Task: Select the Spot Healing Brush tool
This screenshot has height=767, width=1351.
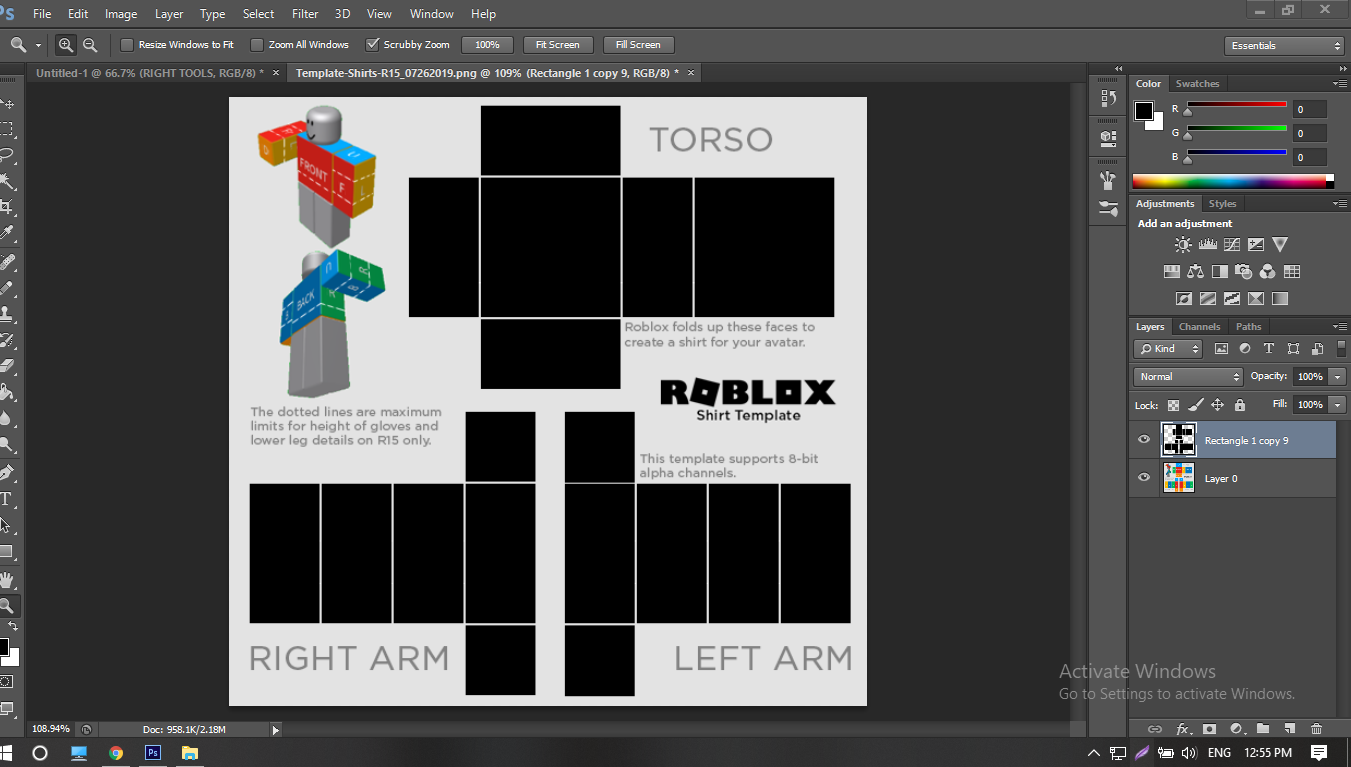Action: point(7,262)
